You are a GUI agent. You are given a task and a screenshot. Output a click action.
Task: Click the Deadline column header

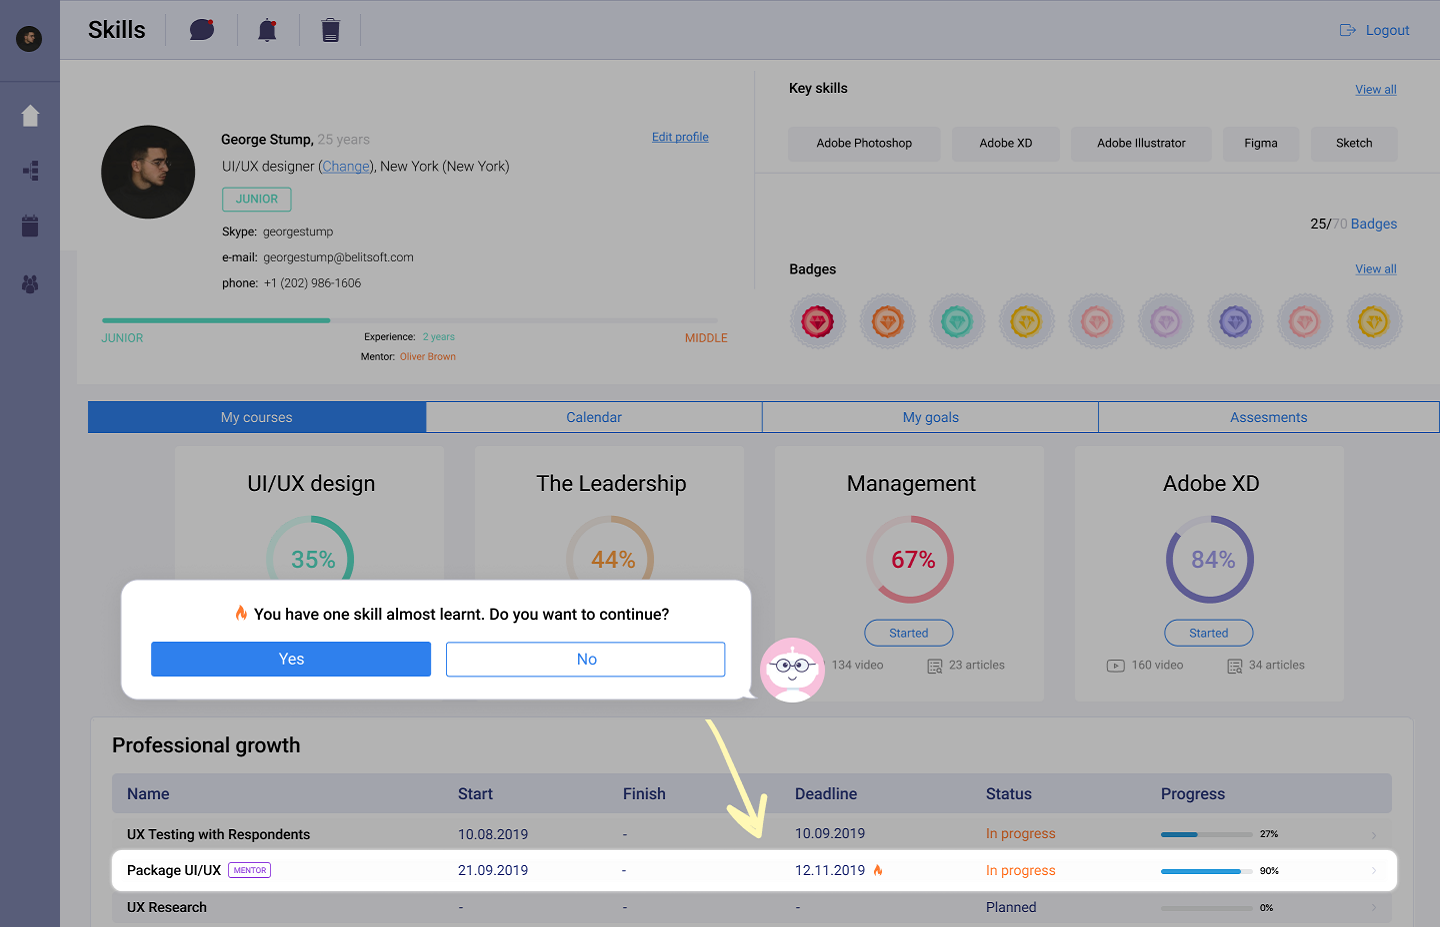tap(826, 794)
